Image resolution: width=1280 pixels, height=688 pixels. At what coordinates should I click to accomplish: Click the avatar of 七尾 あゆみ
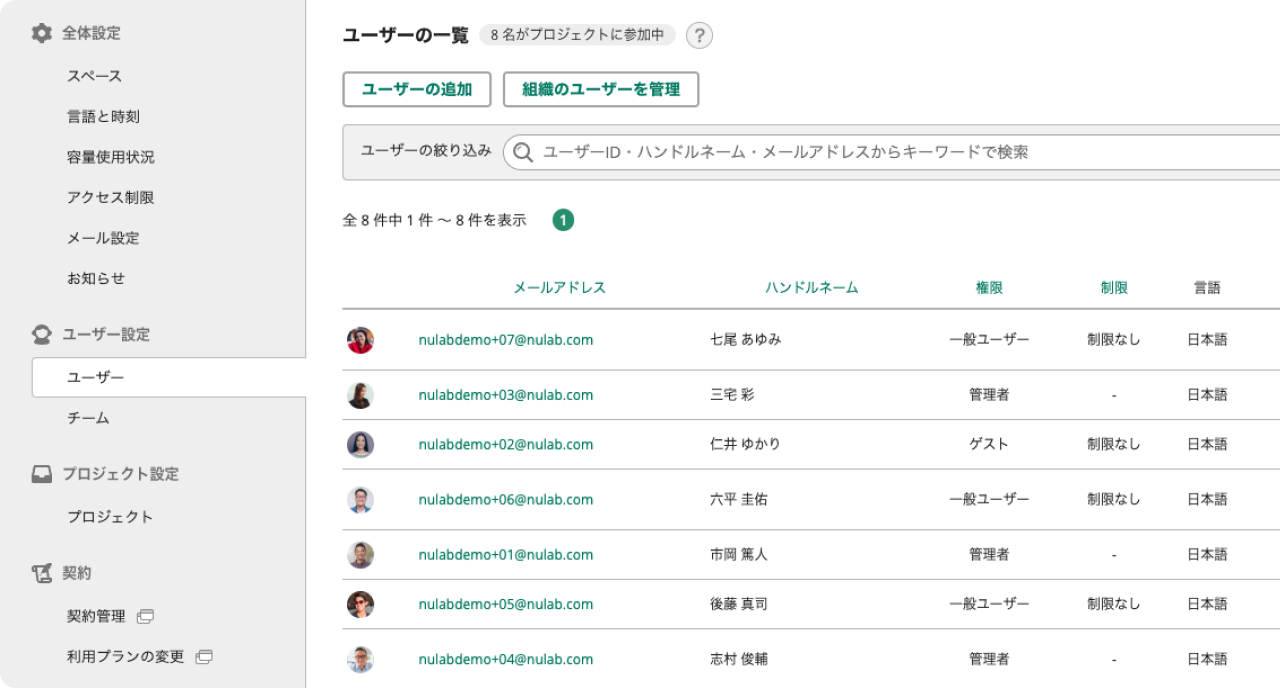click(360, 340)
